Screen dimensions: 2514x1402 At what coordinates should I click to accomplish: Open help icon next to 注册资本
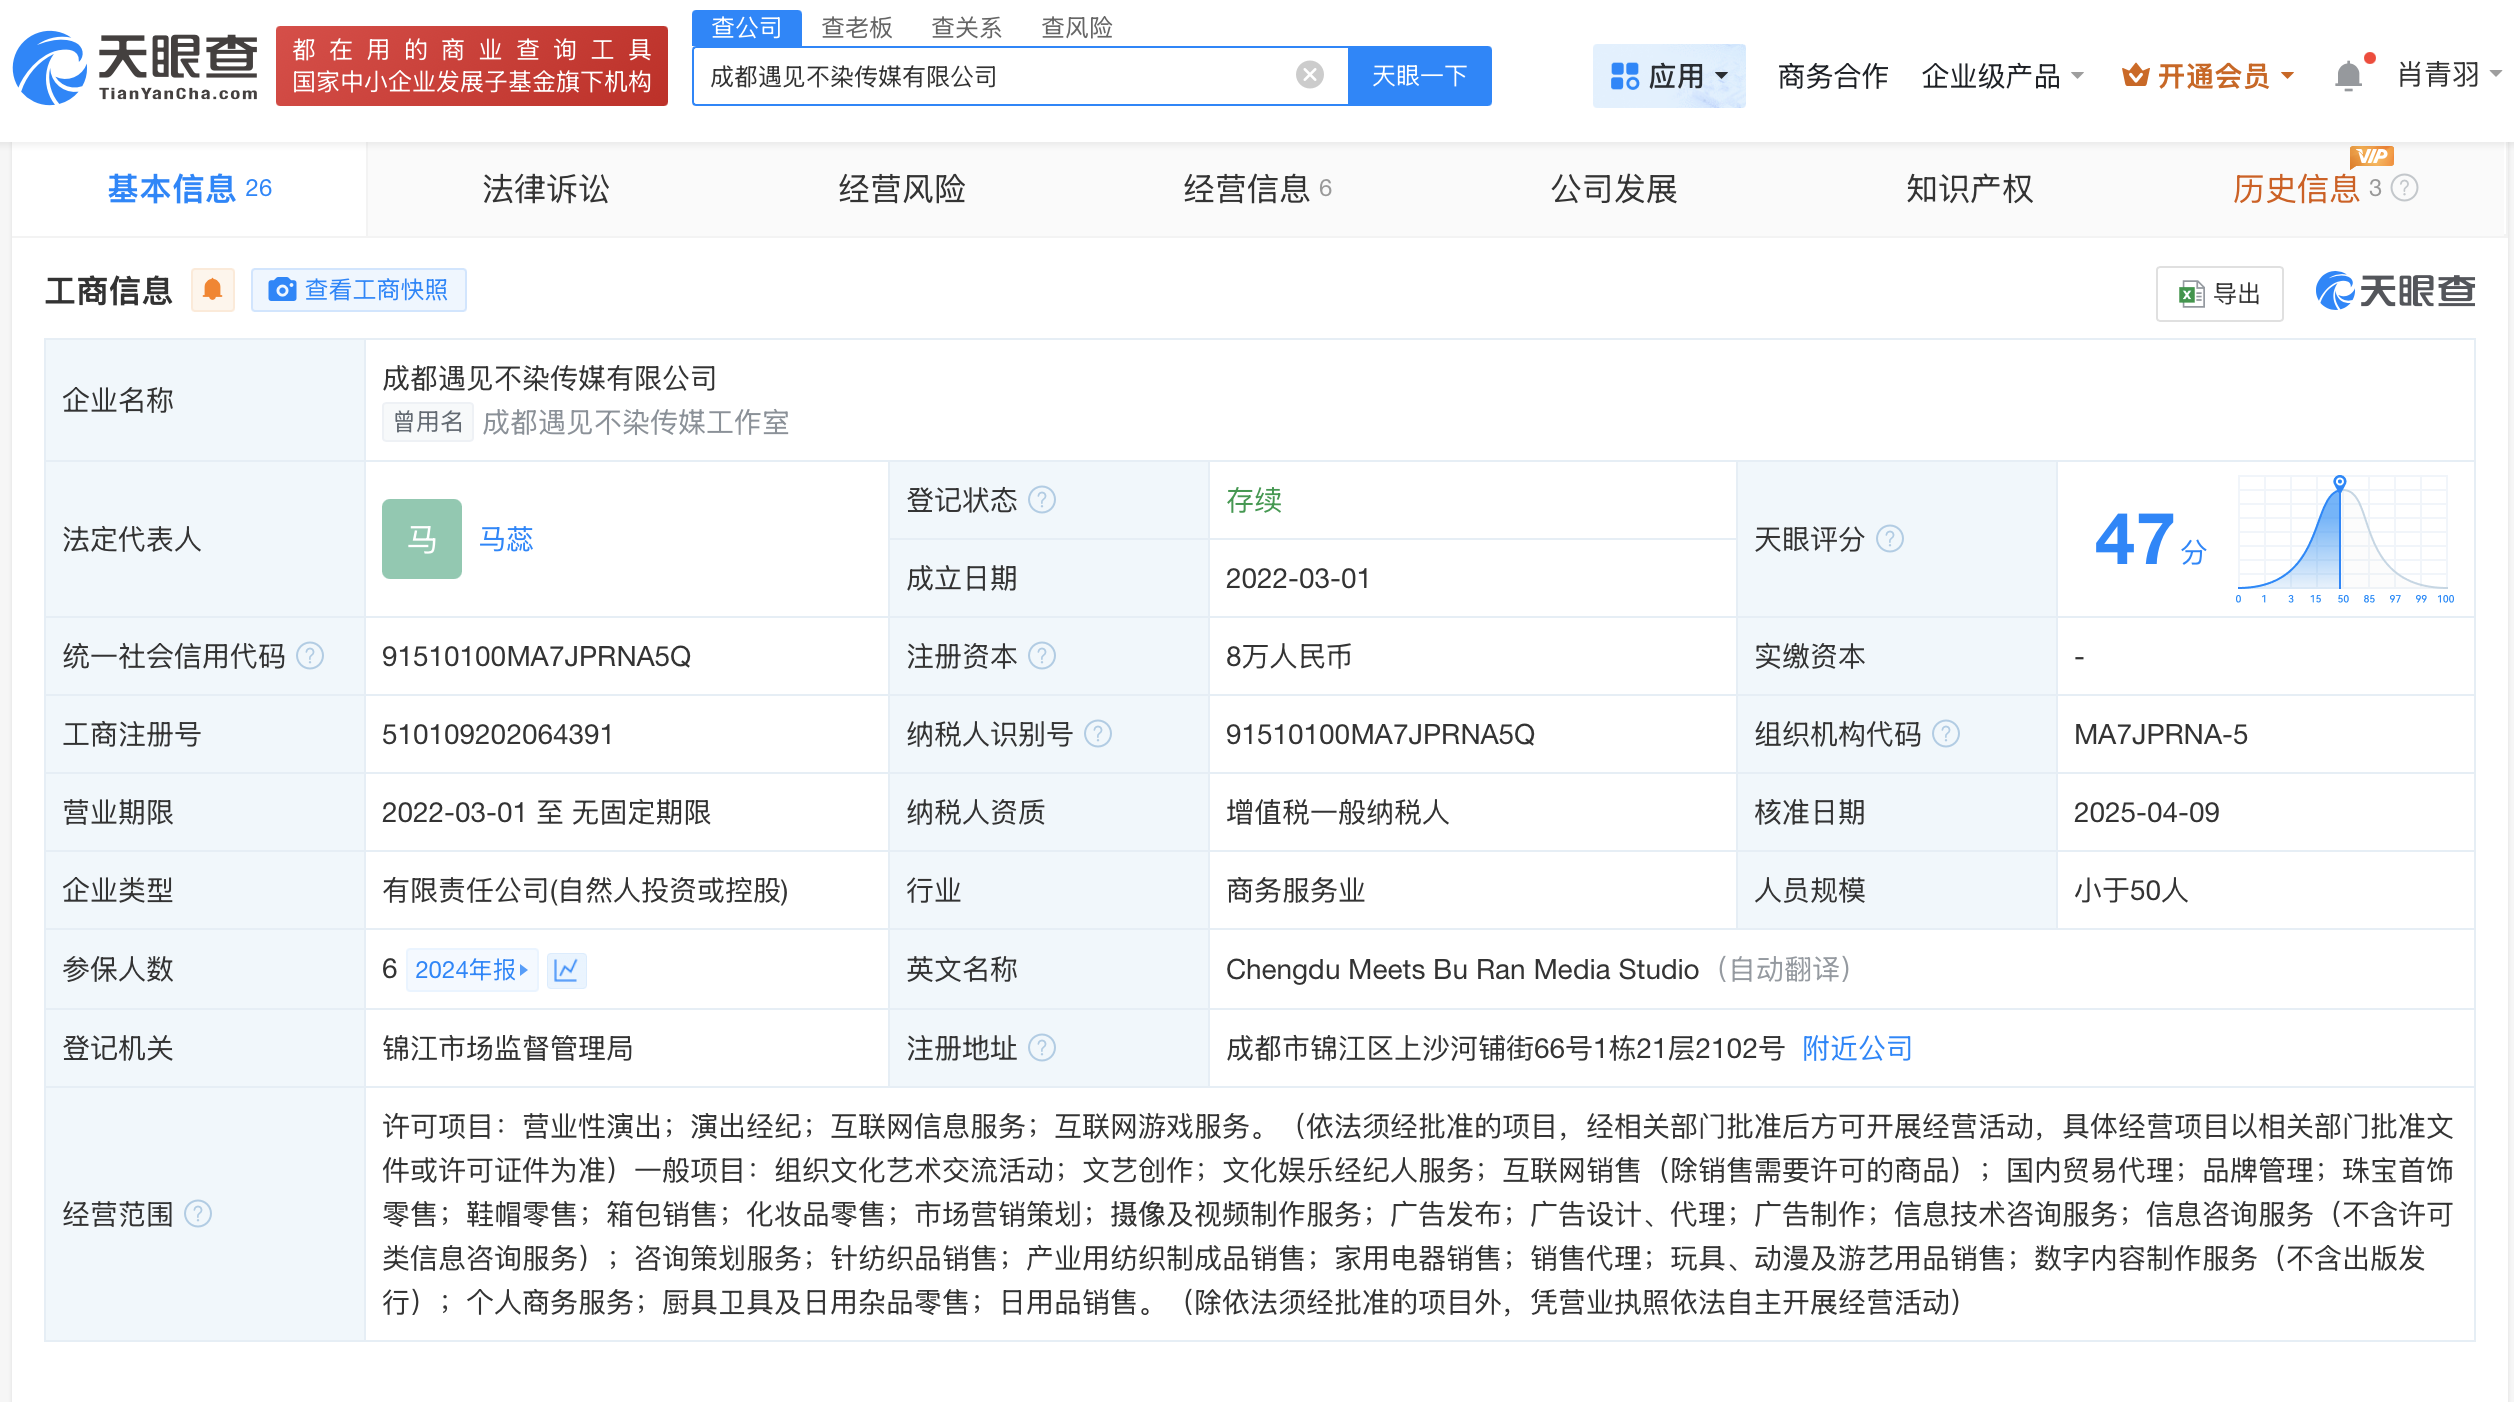pos(1042,656)
